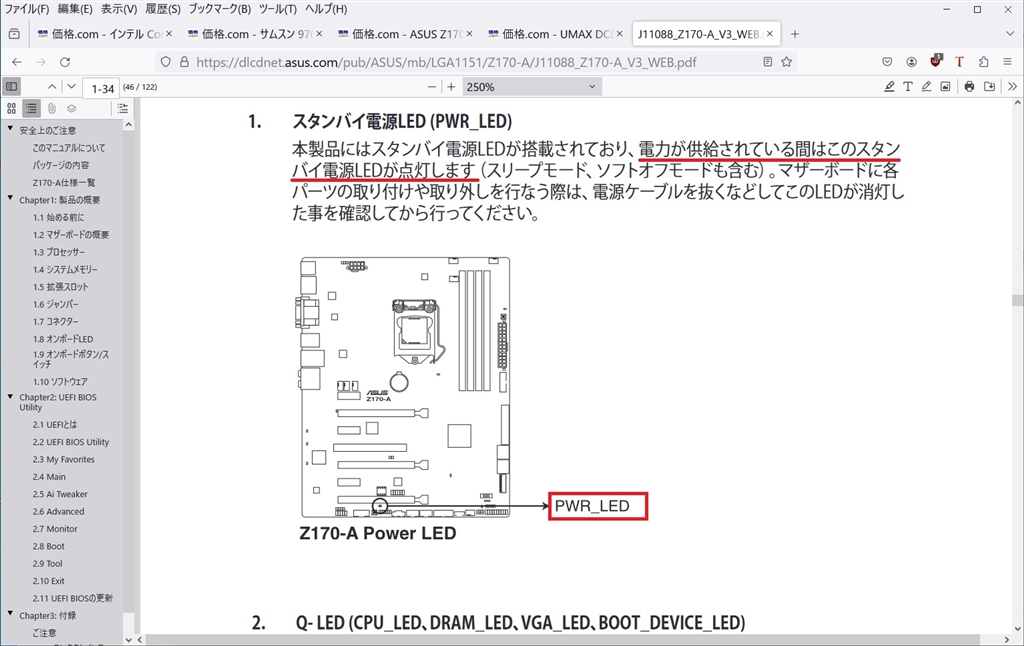Show document outline in sidebar
This screenshot has width=1024, height=646.
(x=31, y=108)
